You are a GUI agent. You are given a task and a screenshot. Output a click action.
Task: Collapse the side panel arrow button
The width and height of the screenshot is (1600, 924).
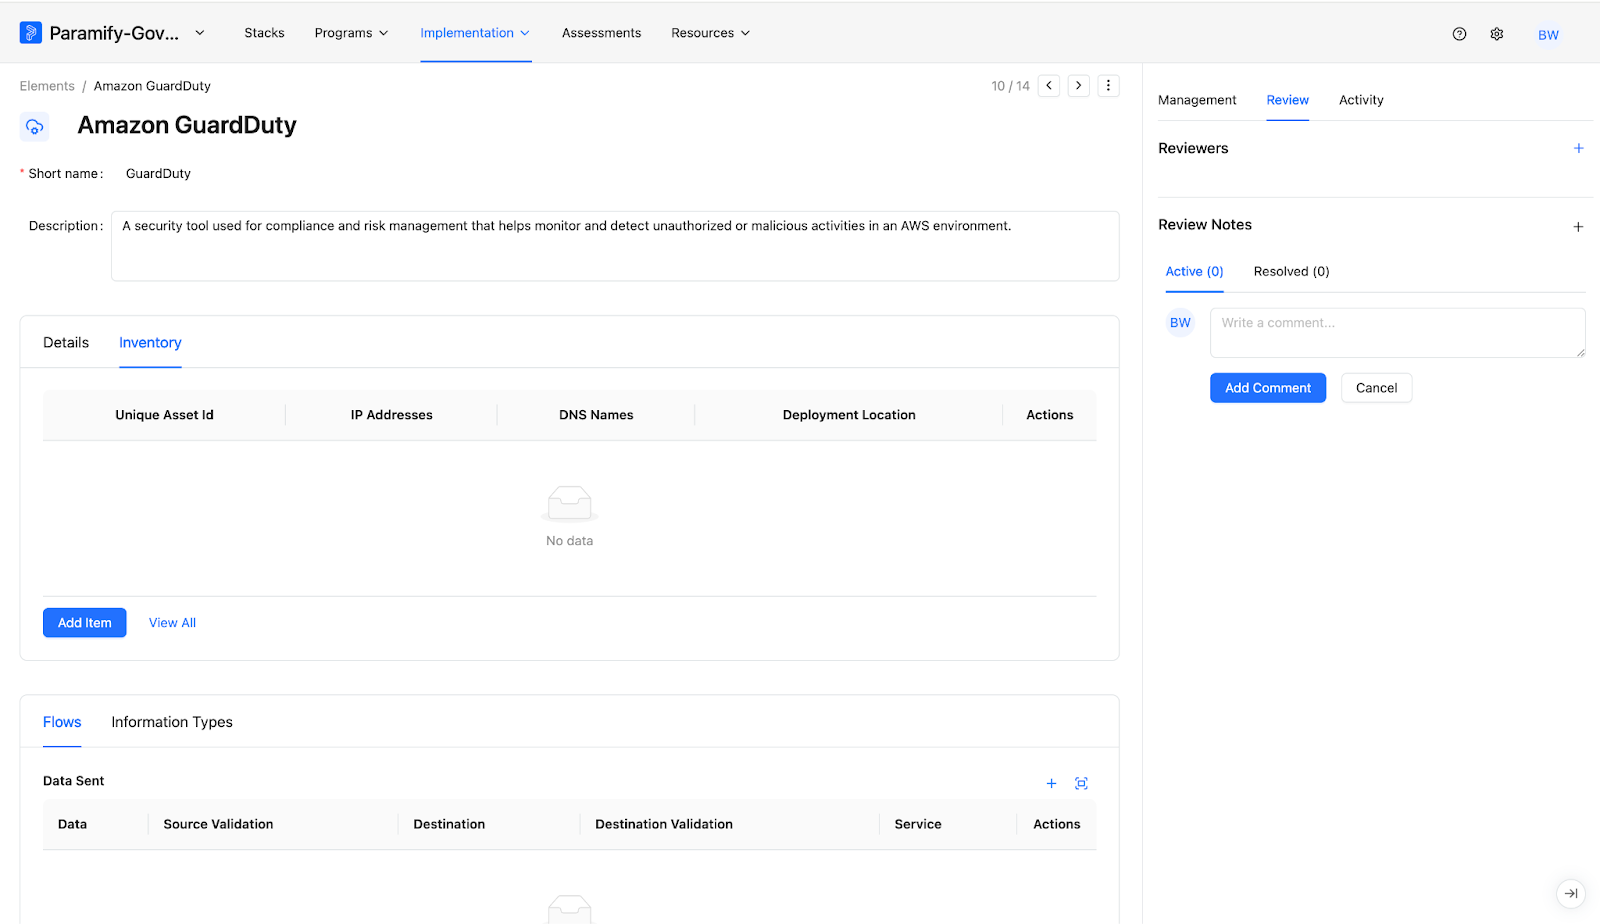[x=1571, y=894]
